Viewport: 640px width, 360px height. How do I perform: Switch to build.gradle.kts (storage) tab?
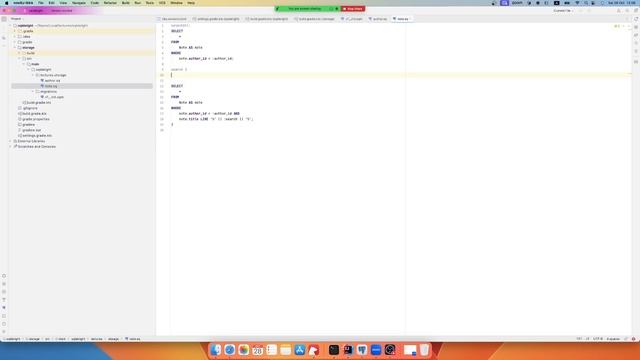[x=314, y=19]
